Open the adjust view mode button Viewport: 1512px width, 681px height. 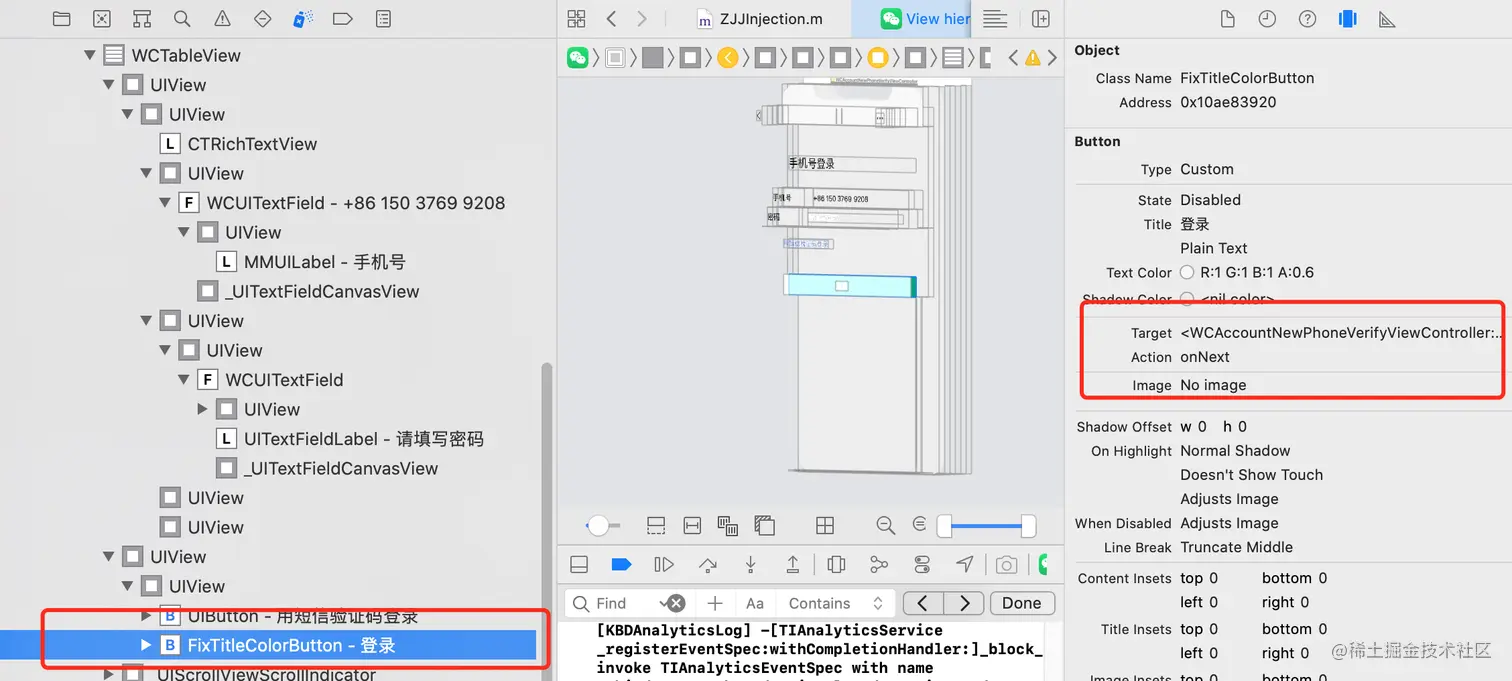click(728, 525)
